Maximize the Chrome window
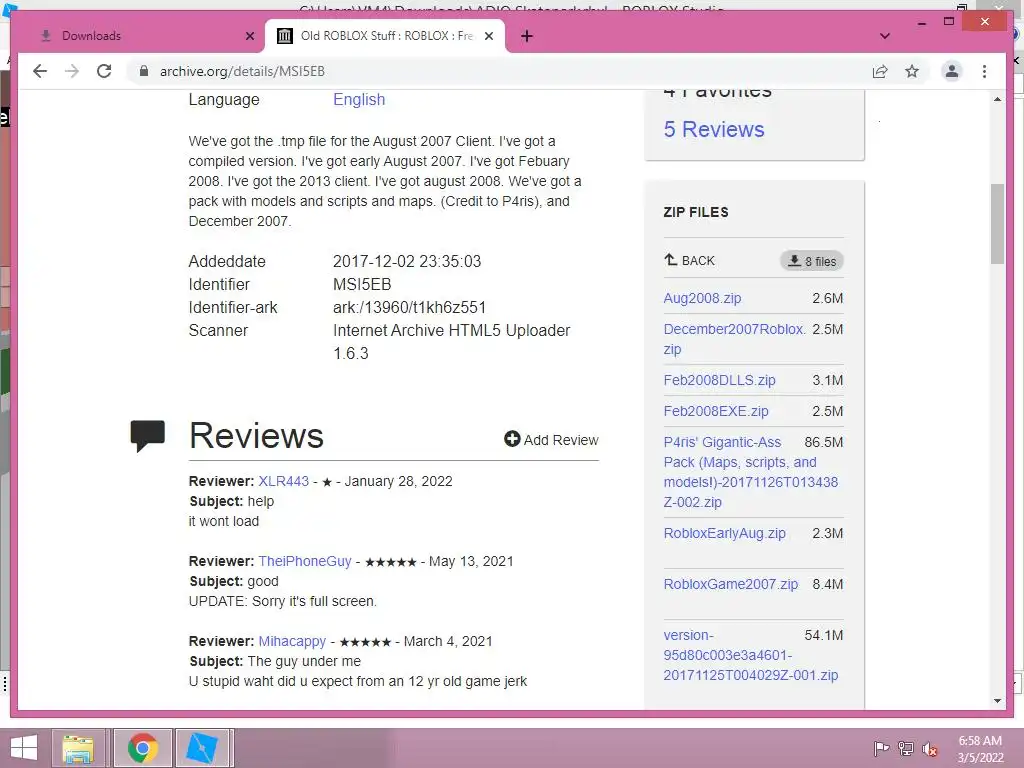The width and height of the screenshot is (1024, 768). coord(949,22)
